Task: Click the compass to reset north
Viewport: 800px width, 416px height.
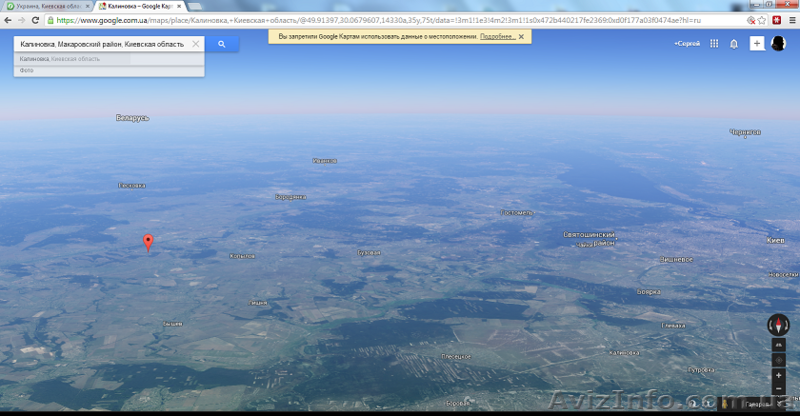Action: point(778,324)
